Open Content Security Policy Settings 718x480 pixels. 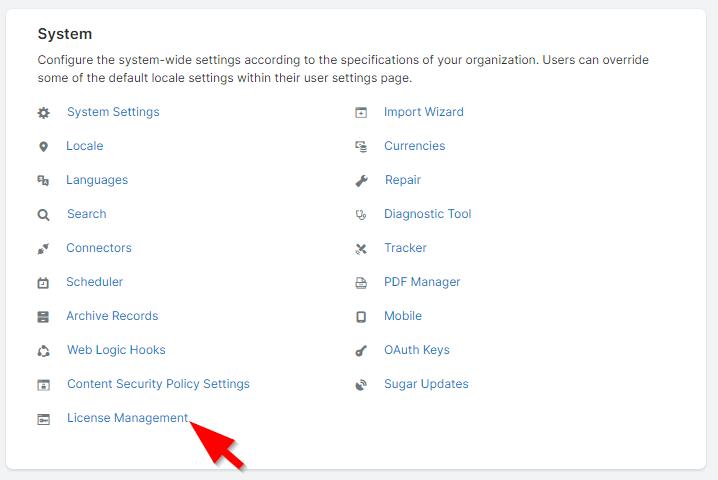click(158, 384)
